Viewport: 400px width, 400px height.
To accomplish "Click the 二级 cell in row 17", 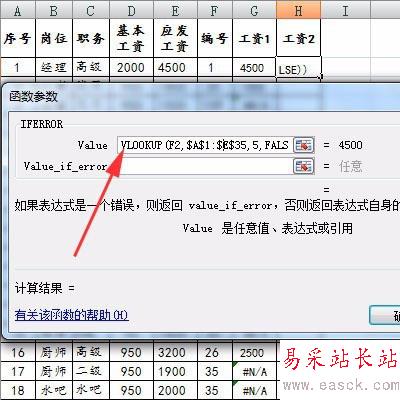I will (91, 371).
